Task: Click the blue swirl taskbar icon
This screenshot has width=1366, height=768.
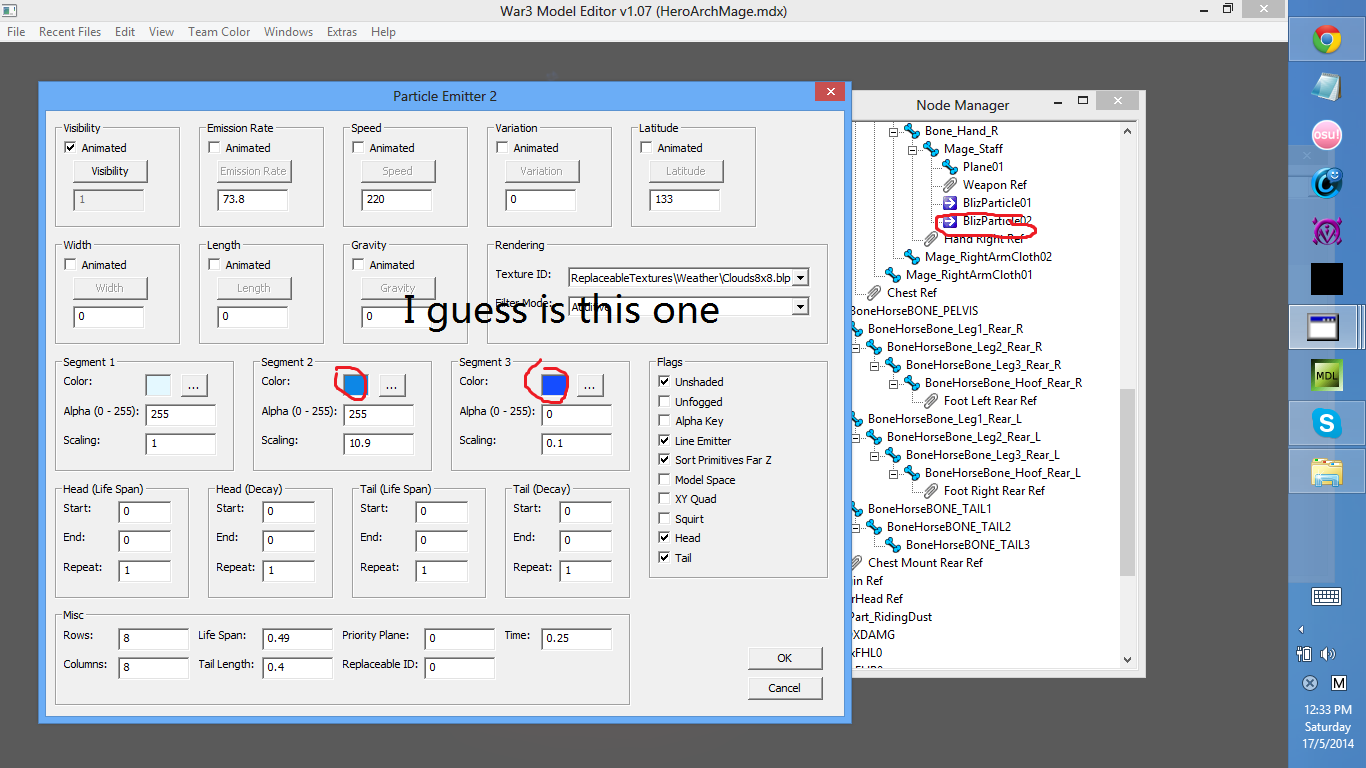Action: coord(1327,183)
